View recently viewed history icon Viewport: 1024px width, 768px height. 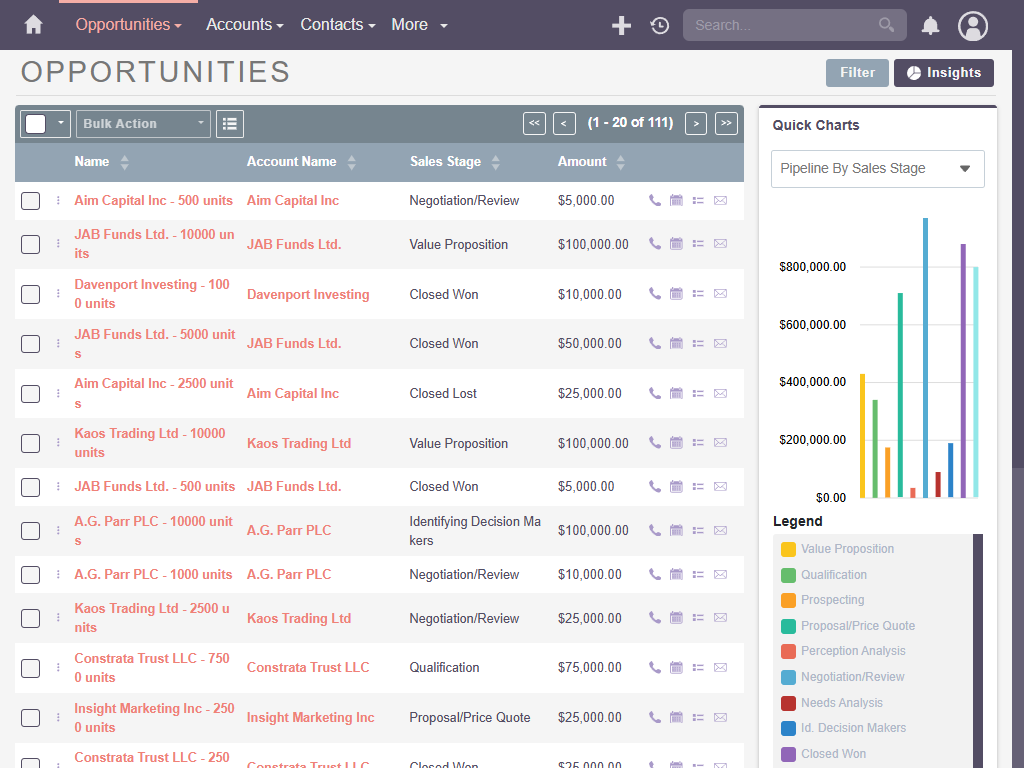point(659,25)
